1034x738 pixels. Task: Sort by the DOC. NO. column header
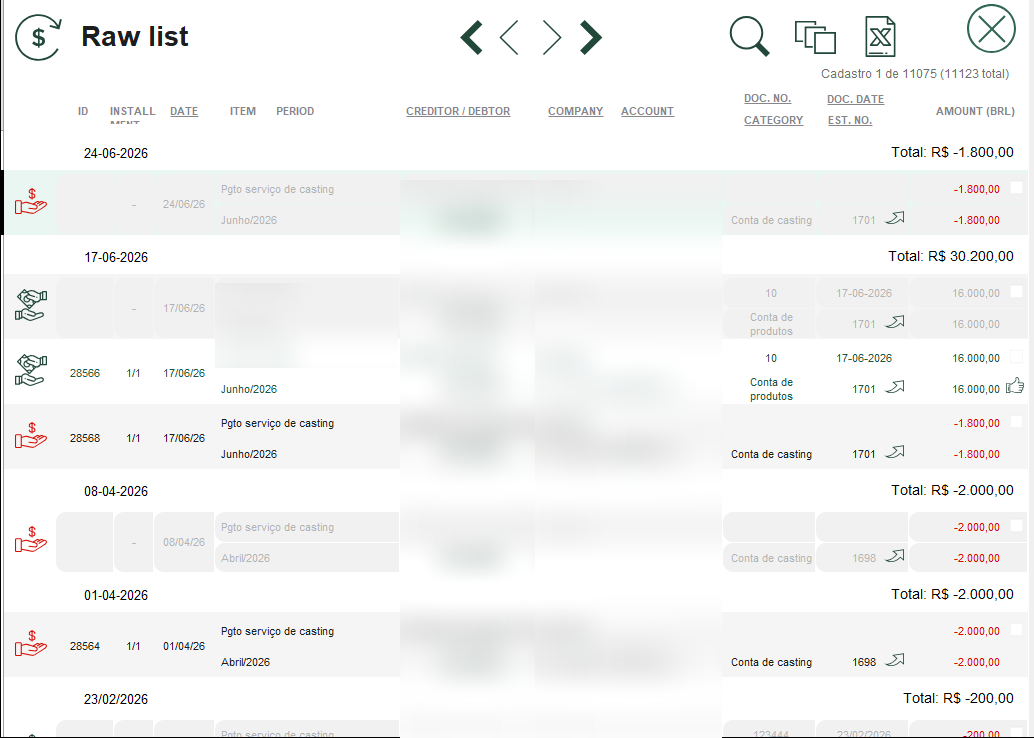pyautogui.click(x=768, y=98)
